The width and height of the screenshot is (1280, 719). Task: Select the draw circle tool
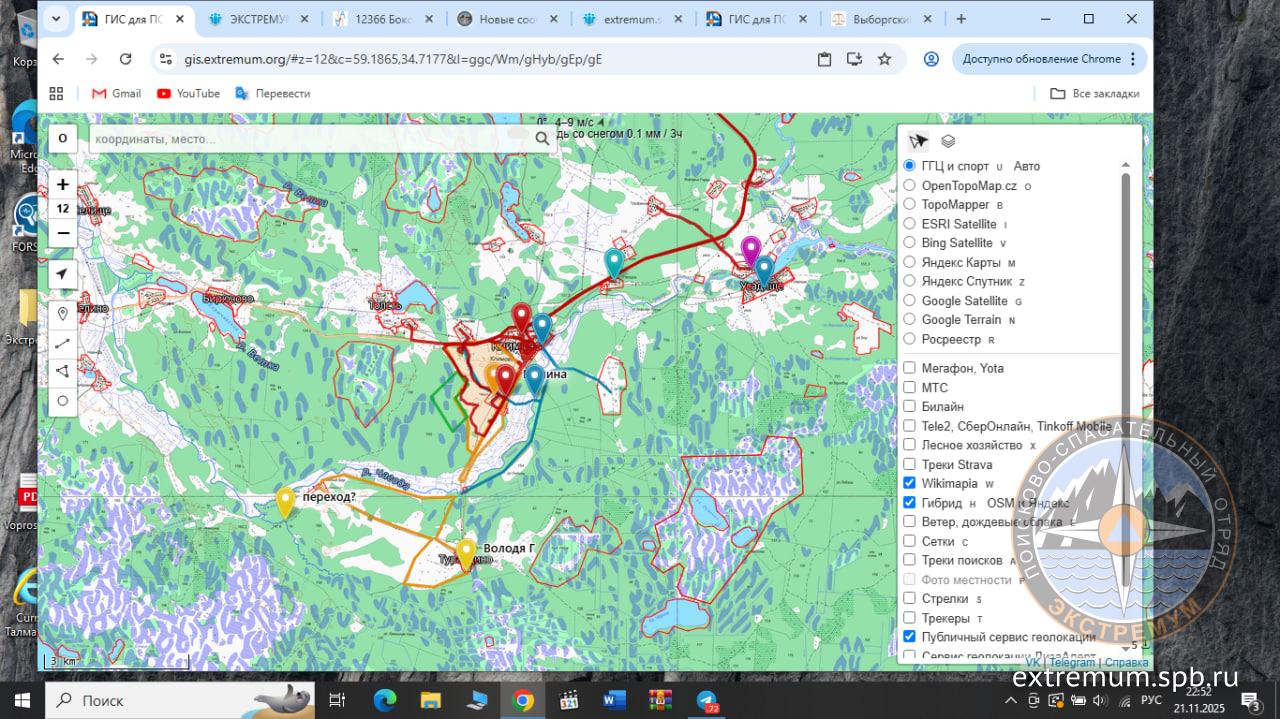(62, 401)
